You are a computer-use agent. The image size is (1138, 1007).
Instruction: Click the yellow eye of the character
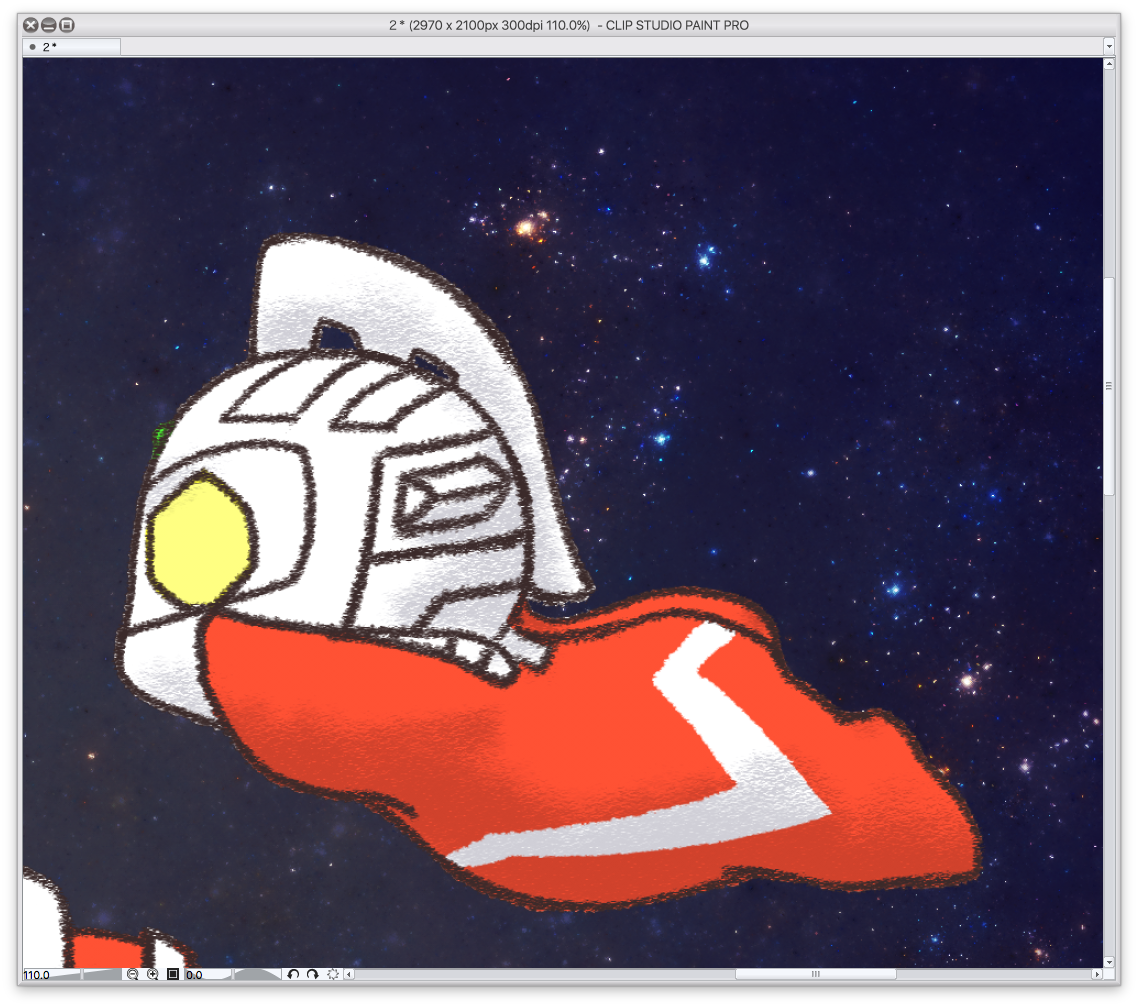click(201, 539)
